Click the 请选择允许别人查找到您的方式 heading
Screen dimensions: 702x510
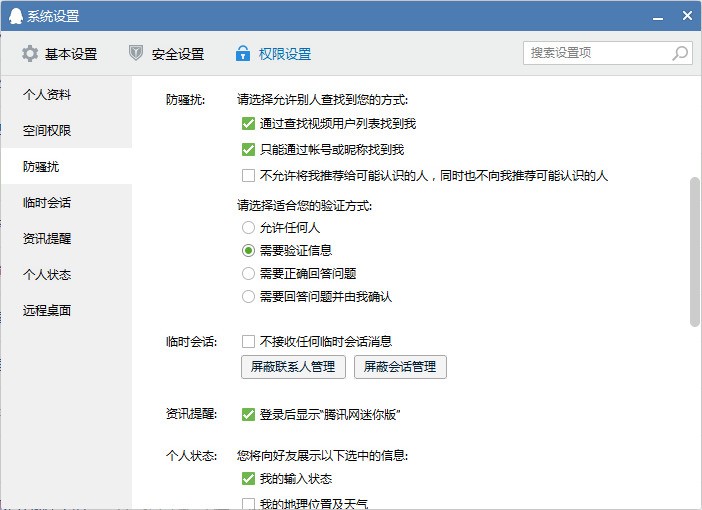click(x=322, y=99)
